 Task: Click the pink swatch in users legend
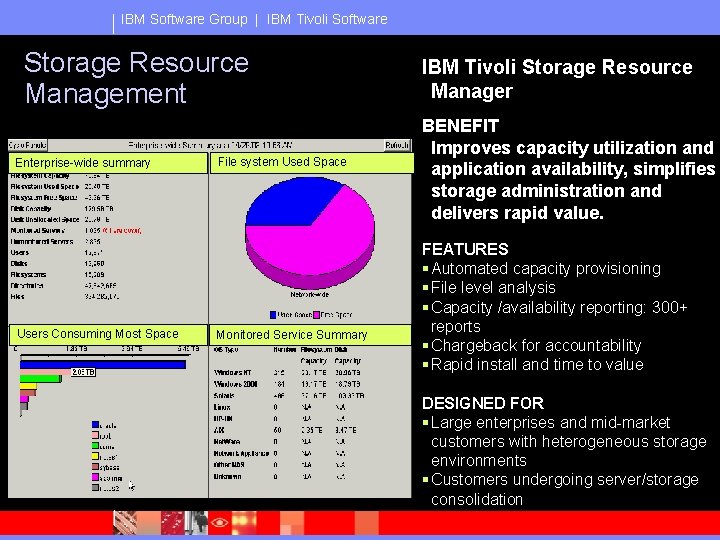pos(95,436)
